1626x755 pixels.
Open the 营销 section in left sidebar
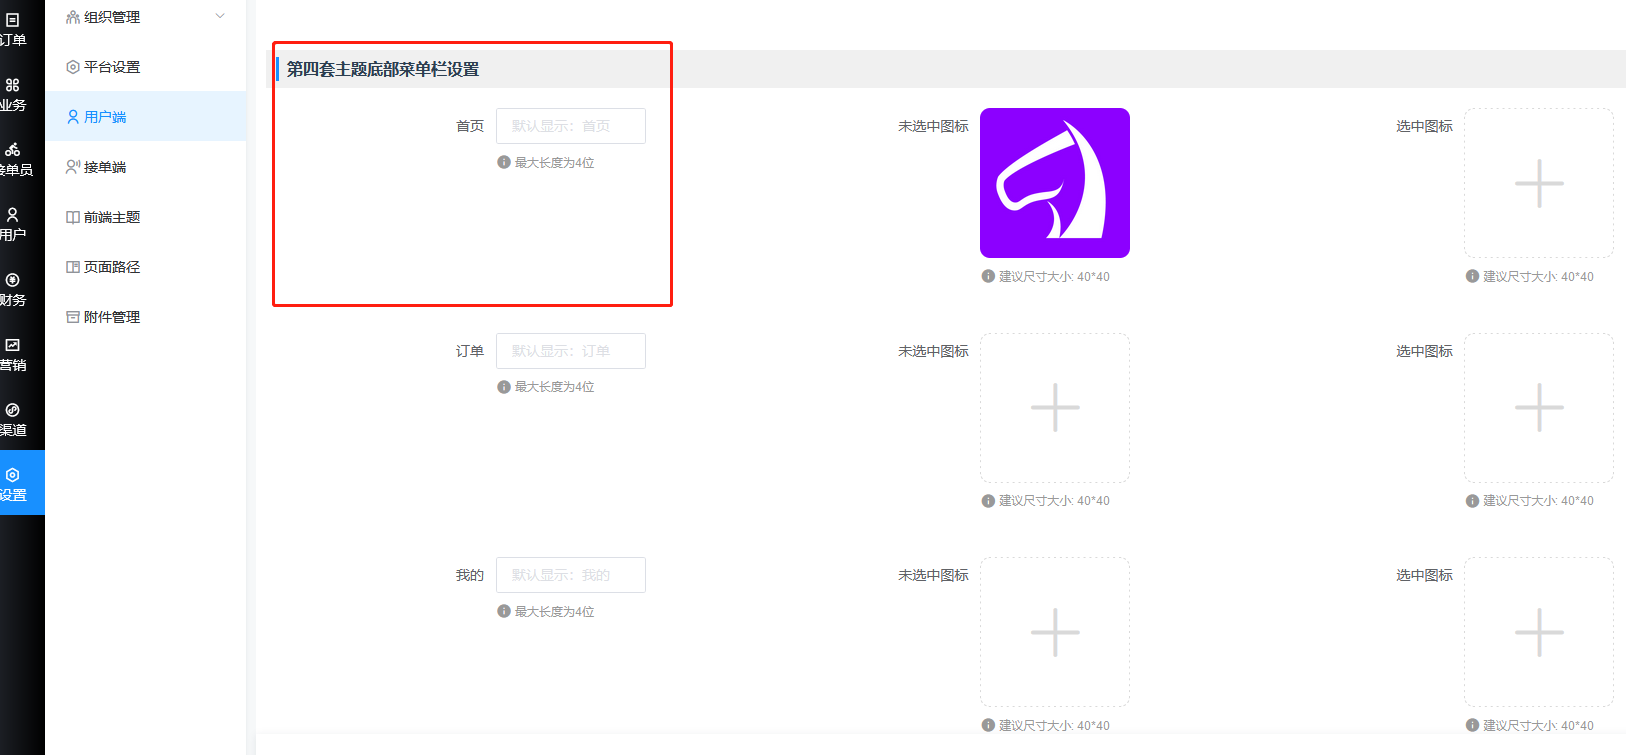pyautogui.click(x=14, y=354)
